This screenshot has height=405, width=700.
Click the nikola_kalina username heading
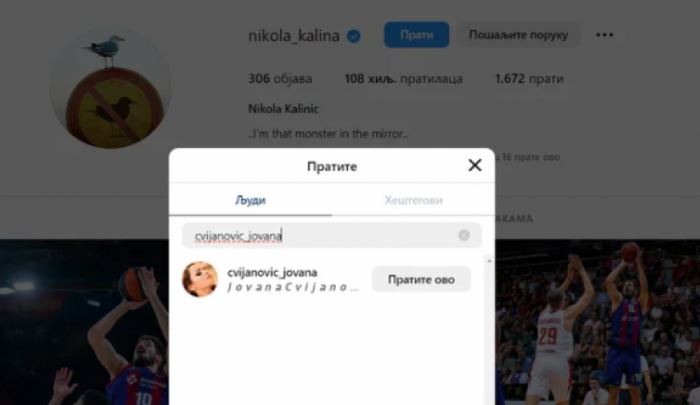[294, 36]
